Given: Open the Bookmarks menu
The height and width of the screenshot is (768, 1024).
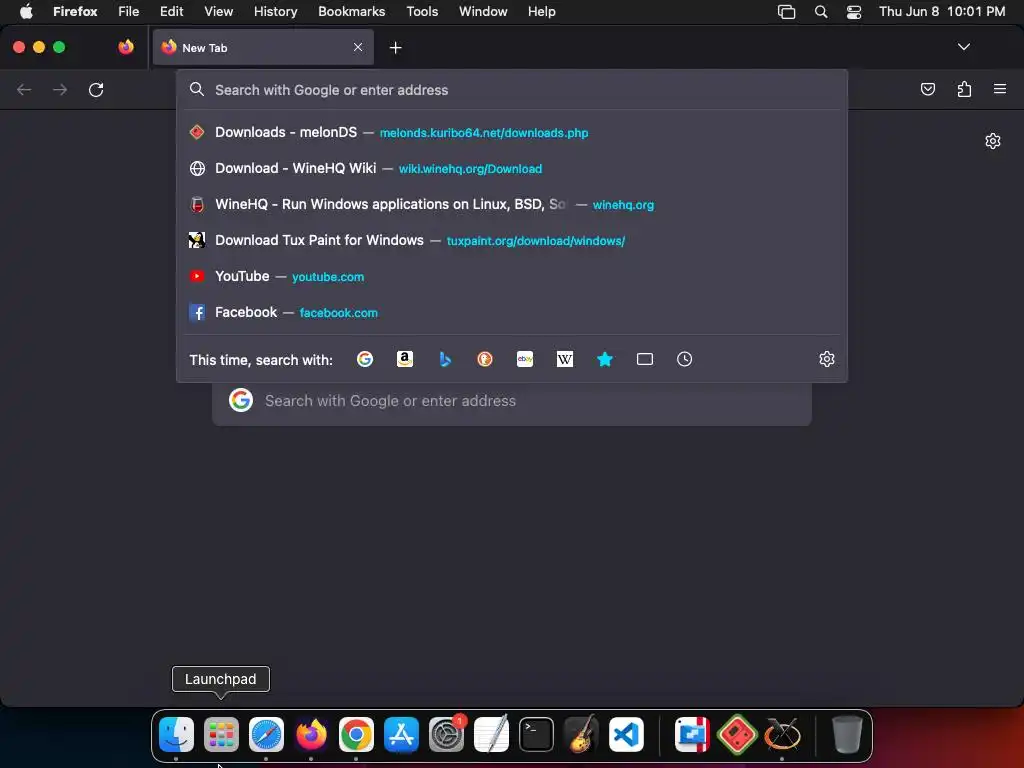Looking at the screenshot, I should (x=351, y=11).
